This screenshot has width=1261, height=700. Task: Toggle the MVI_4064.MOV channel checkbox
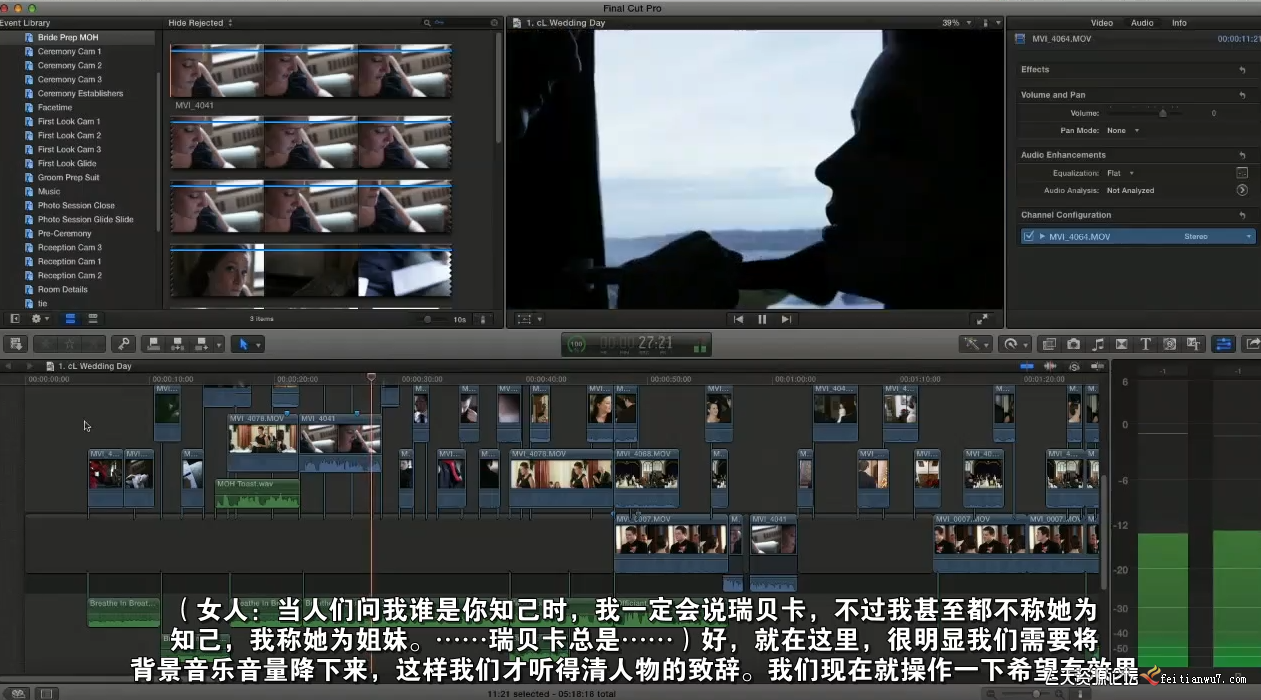(1028, 237)
